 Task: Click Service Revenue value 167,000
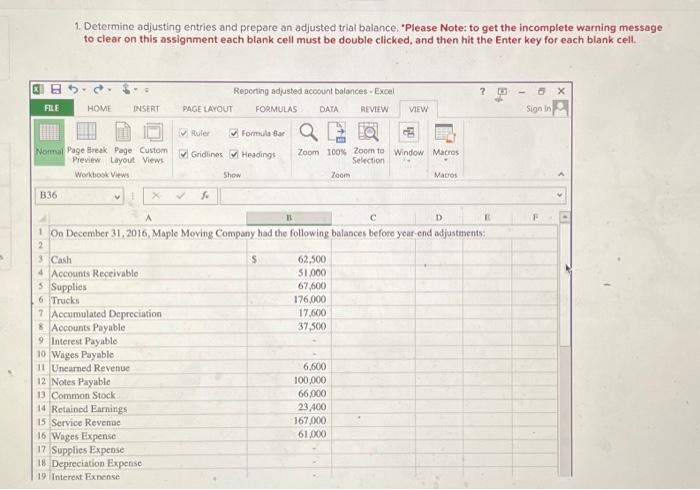(309, 420)
